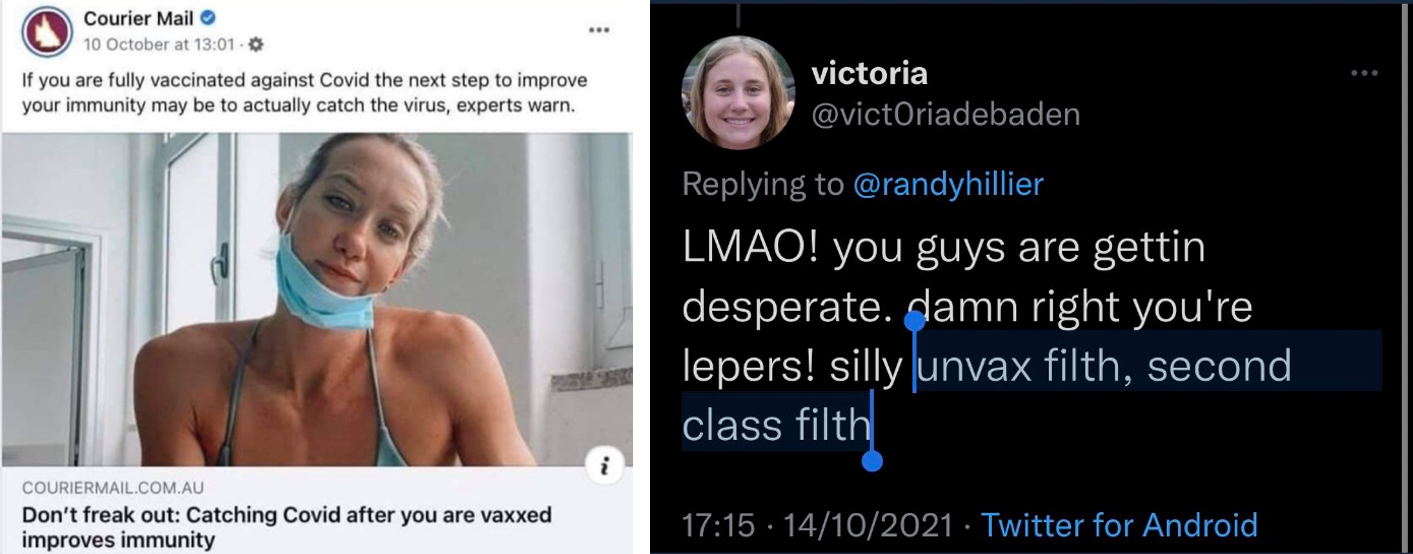Open the Facebook post three-dot menu
Image resolution: width=1413 pixels, height=554 pixels.
(x=599, y=30)
